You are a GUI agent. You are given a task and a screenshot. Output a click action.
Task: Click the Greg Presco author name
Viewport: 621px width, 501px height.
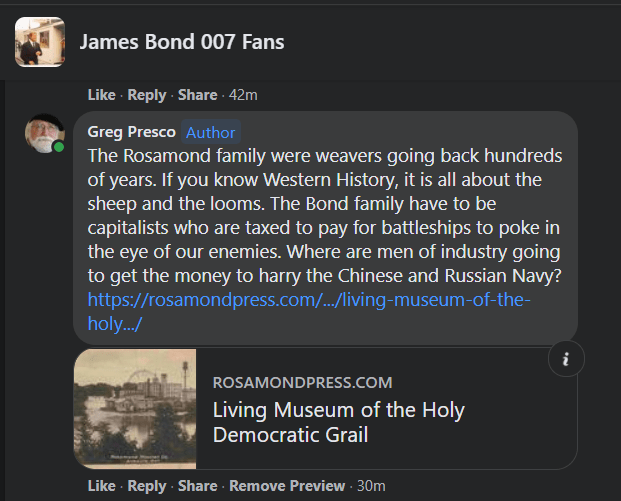(131, 132)
